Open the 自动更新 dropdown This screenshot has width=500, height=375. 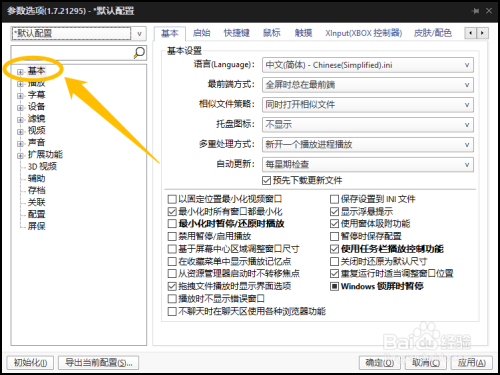point(368,164)
